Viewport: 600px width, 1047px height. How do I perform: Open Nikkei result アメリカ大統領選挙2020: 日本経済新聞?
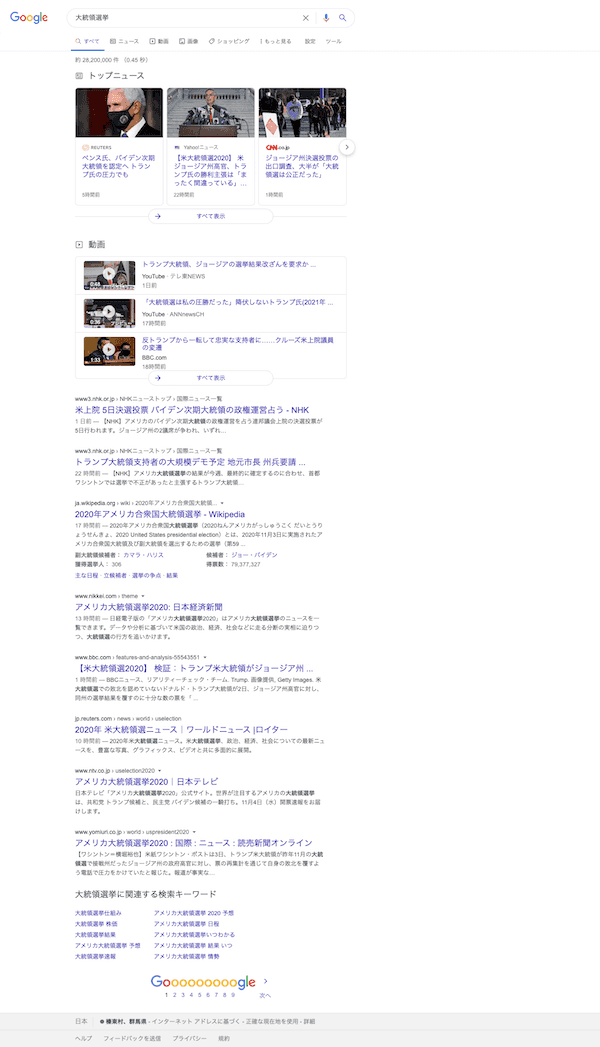point(148,608)
